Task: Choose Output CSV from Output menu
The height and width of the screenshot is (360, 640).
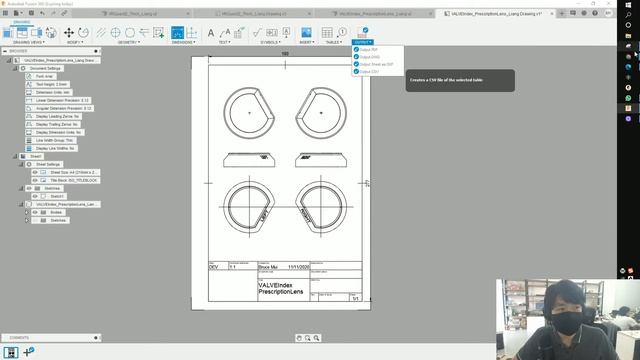Action: point(378,71)
